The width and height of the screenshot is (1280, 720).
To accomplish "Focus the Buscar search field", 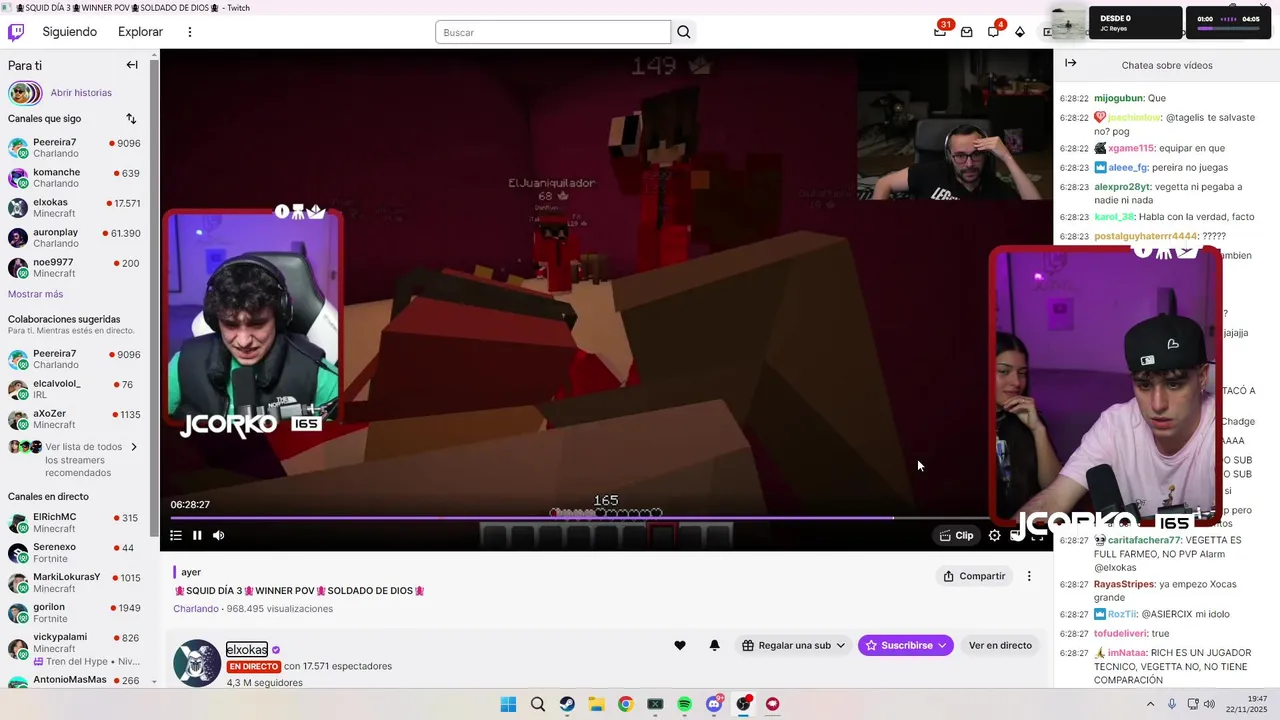I will pos(553,32).
